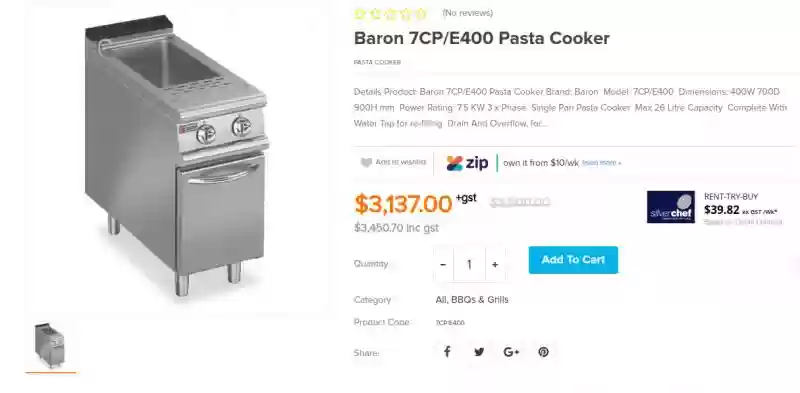Share product on Google Plus
The width and height of the screenshot is (800, 393).
point(511,352)
